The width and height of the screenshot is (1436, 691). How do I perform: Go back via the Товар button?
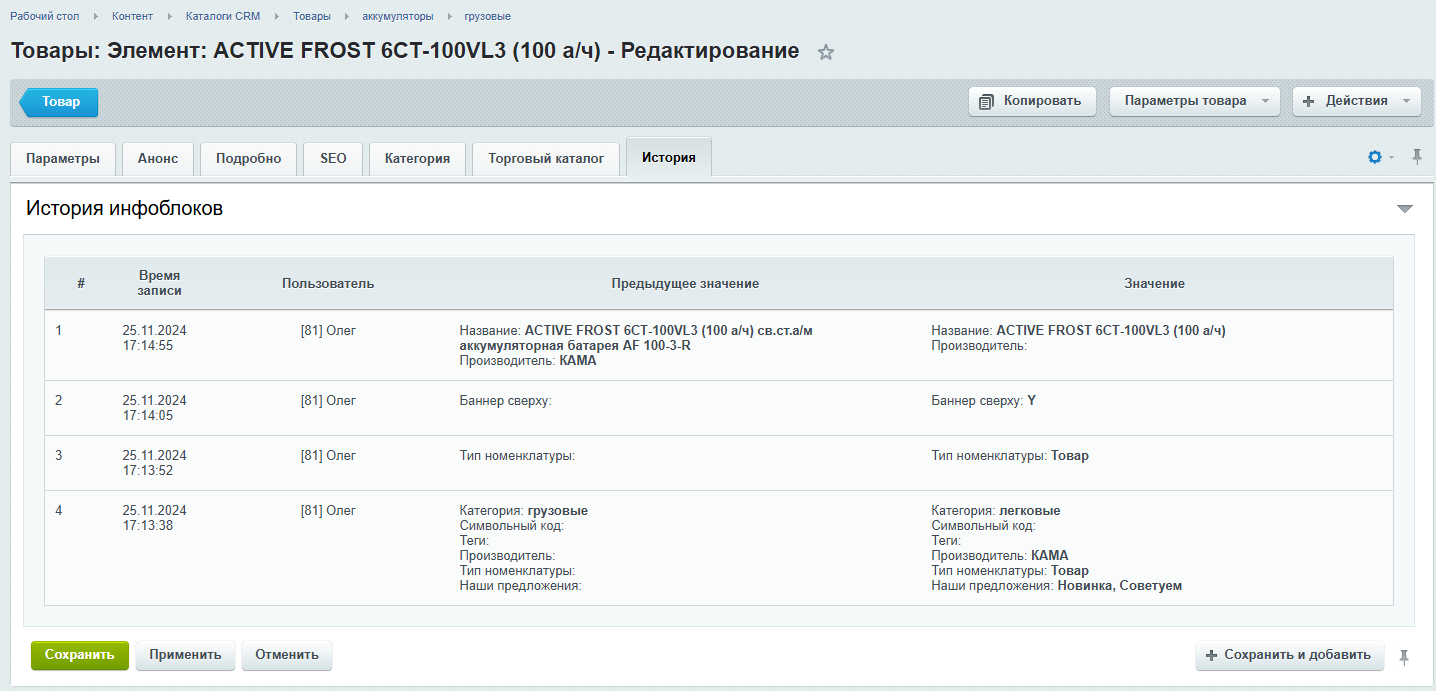(x=60, y=102)
